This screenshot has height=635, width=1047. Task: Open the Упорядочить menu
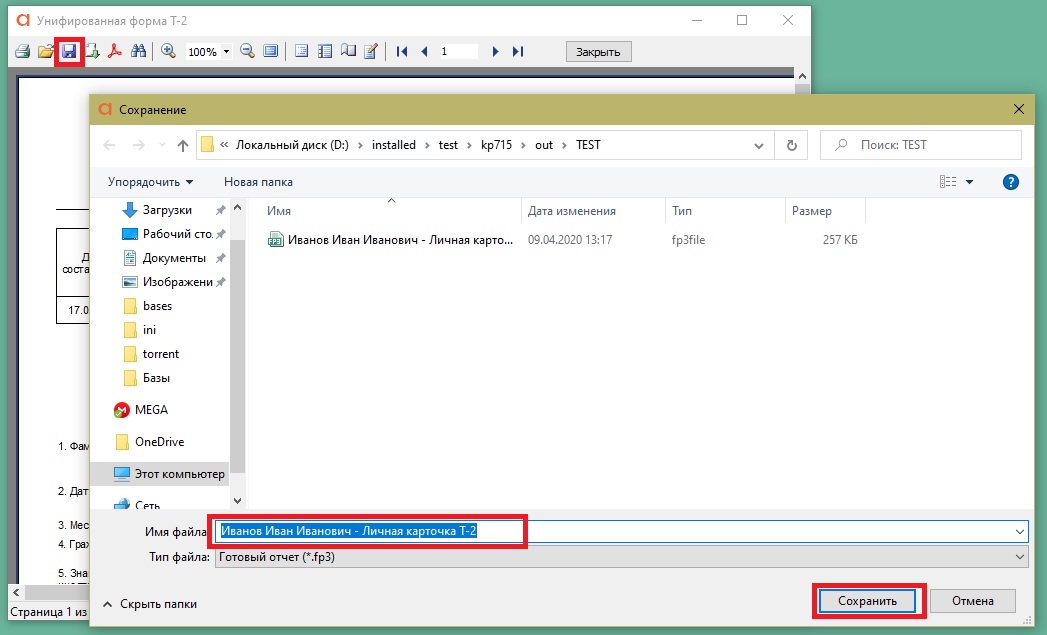coord(150,182)
